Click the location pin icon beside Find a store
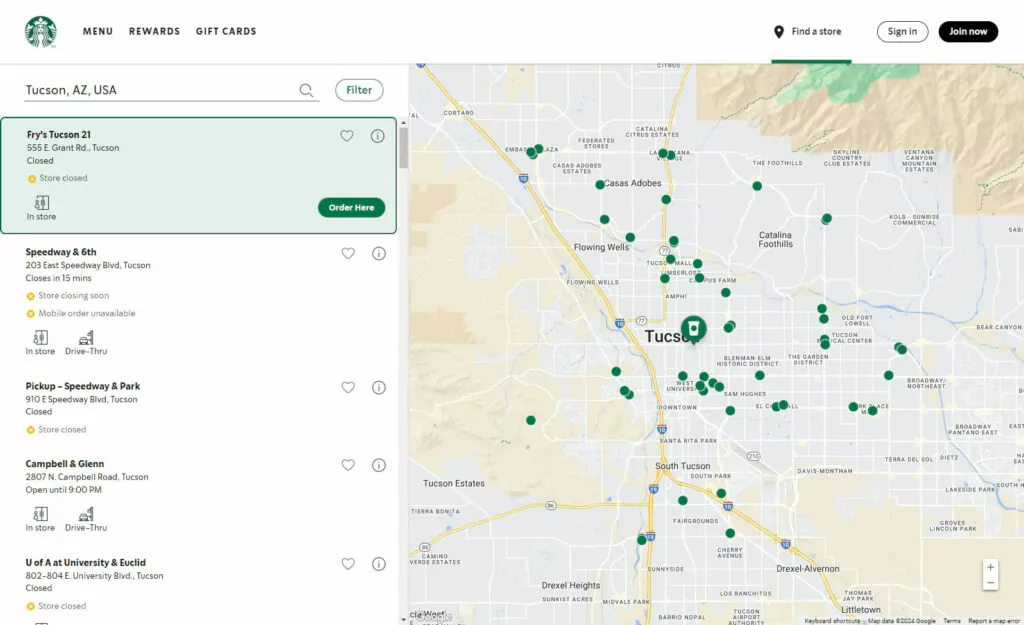Image resolution: width=1024 pixels, height=625 pixels. coord(778,32)
